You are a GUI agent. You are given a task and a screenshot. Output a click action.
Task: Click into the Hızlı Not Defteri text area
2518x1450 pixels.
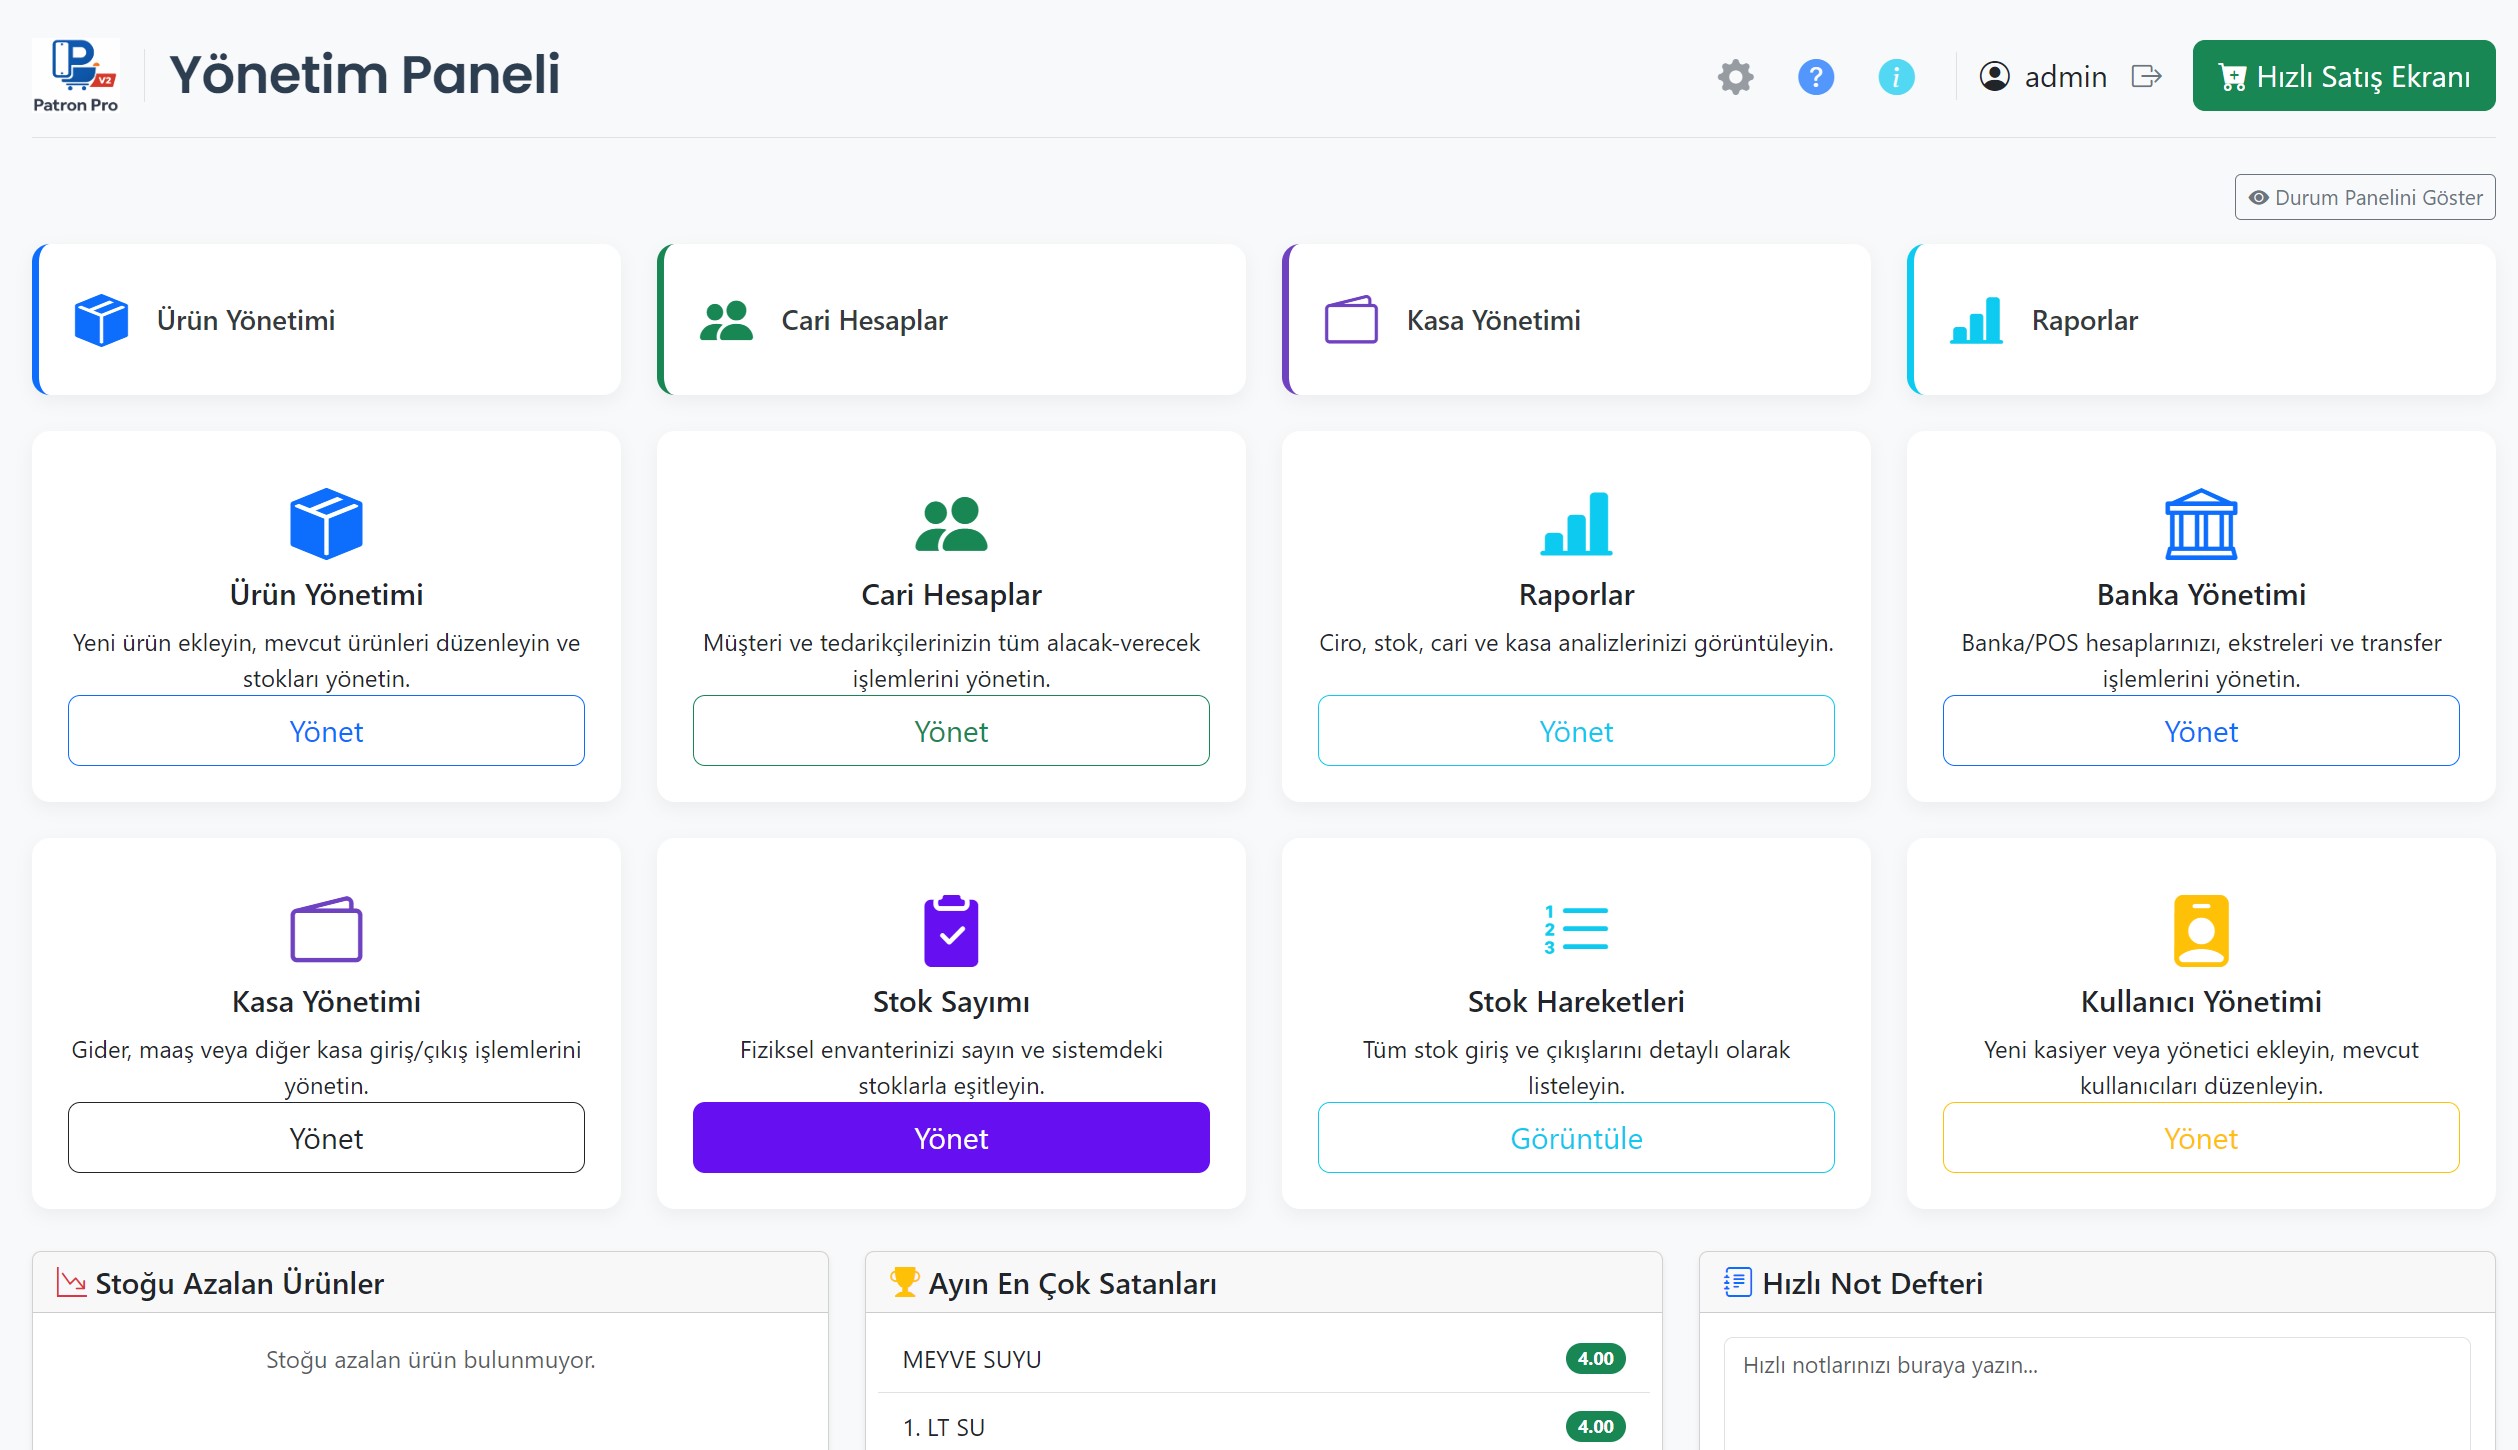tap(2095, 1390)
